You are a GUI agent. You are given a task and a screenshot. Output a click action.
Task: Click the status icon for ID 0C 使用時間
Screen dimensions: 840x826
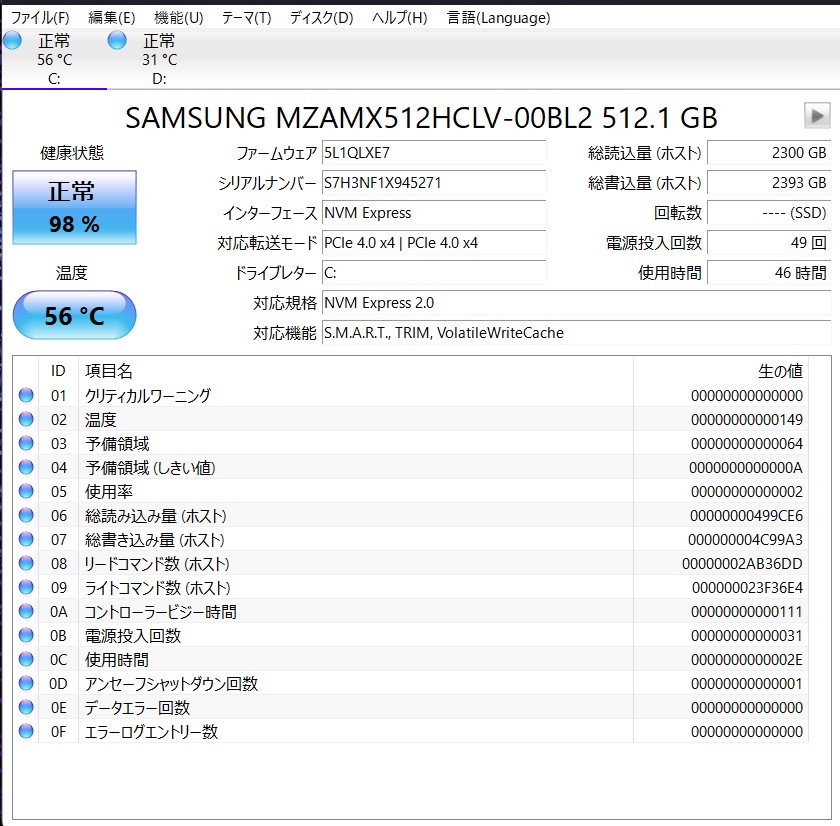click(26, 659)
